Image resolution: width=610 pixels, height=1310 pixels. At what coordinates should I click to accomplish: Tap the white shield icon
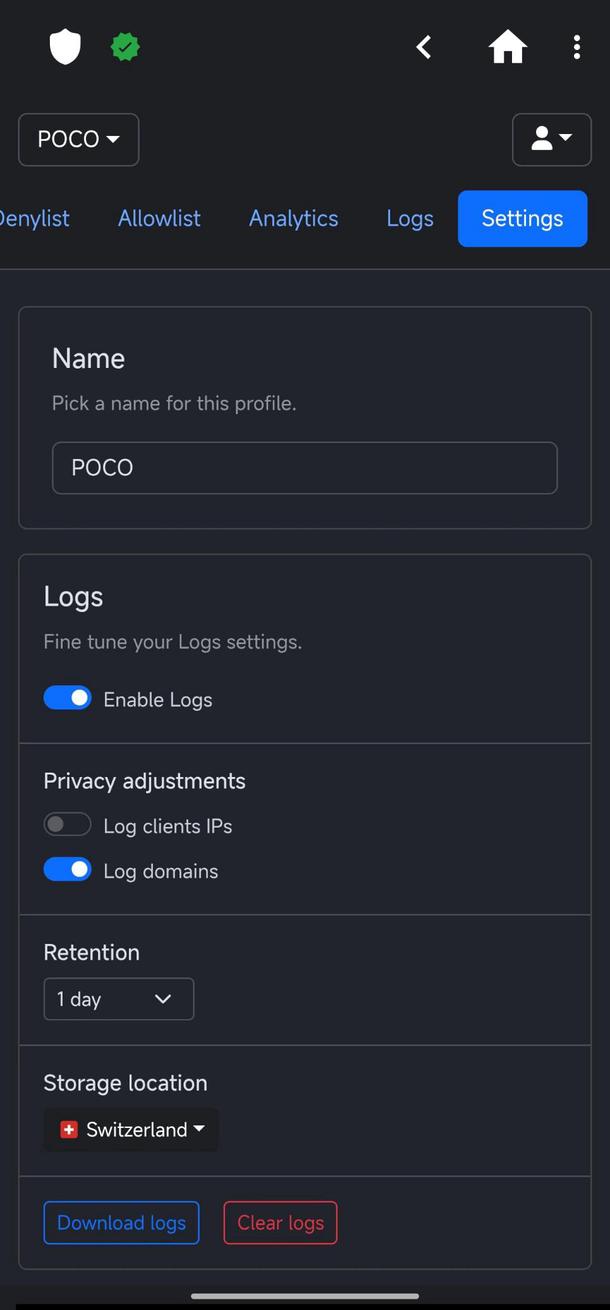coord(65,47)
